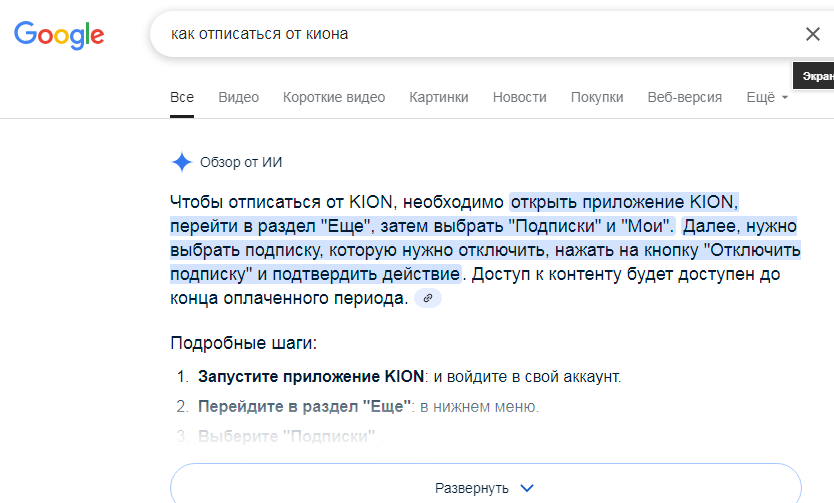Clear the search query with X icon
The width and height of the screenshot is (834, 503).
pos(812,34)
